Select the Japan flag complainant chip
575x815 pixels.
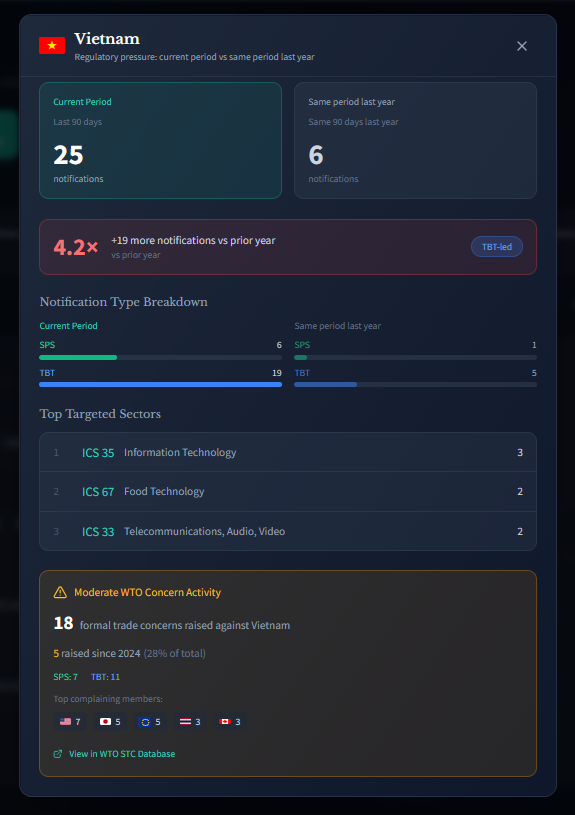coord(110,721)
